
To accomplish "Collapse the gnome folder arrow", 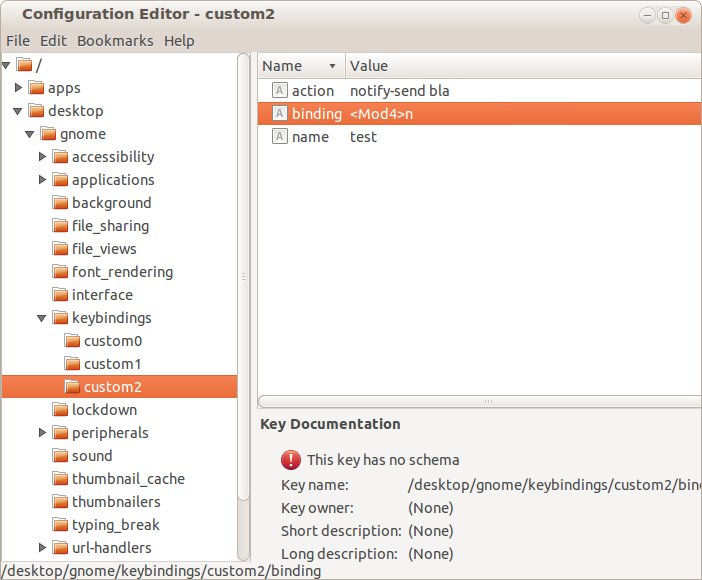I will point(30,134).
